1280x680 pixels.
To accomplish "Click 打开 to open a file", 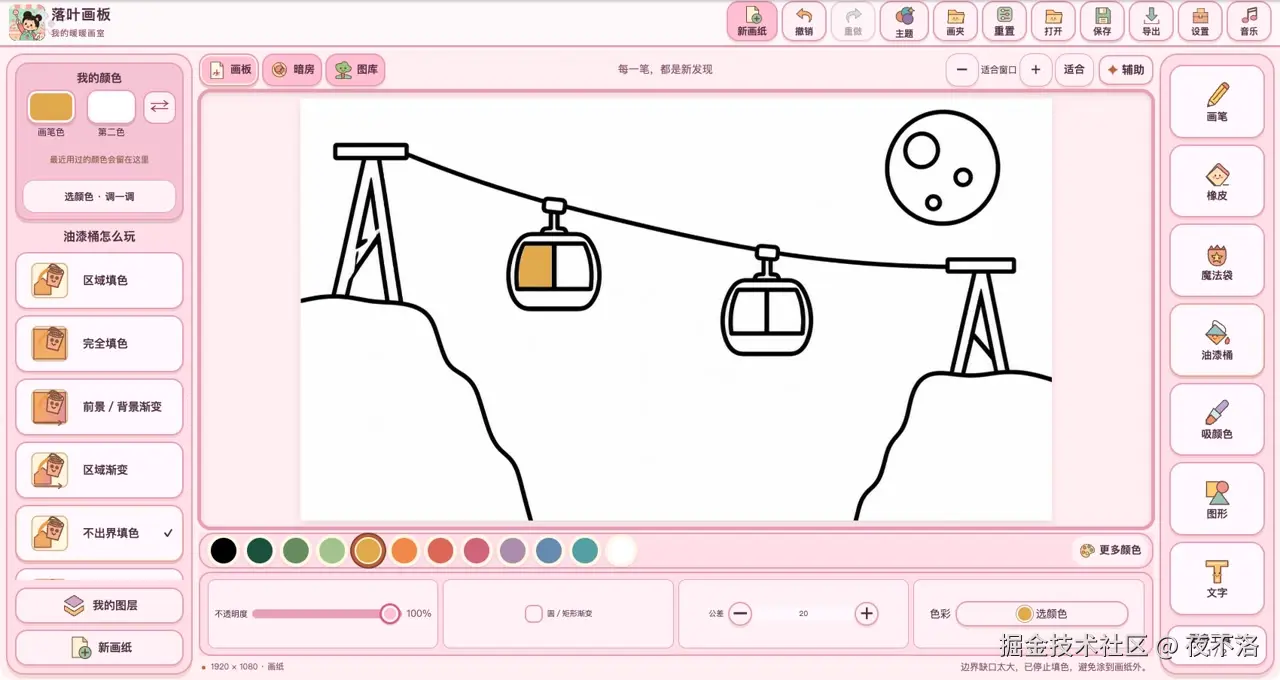I will click(1053, 21).
